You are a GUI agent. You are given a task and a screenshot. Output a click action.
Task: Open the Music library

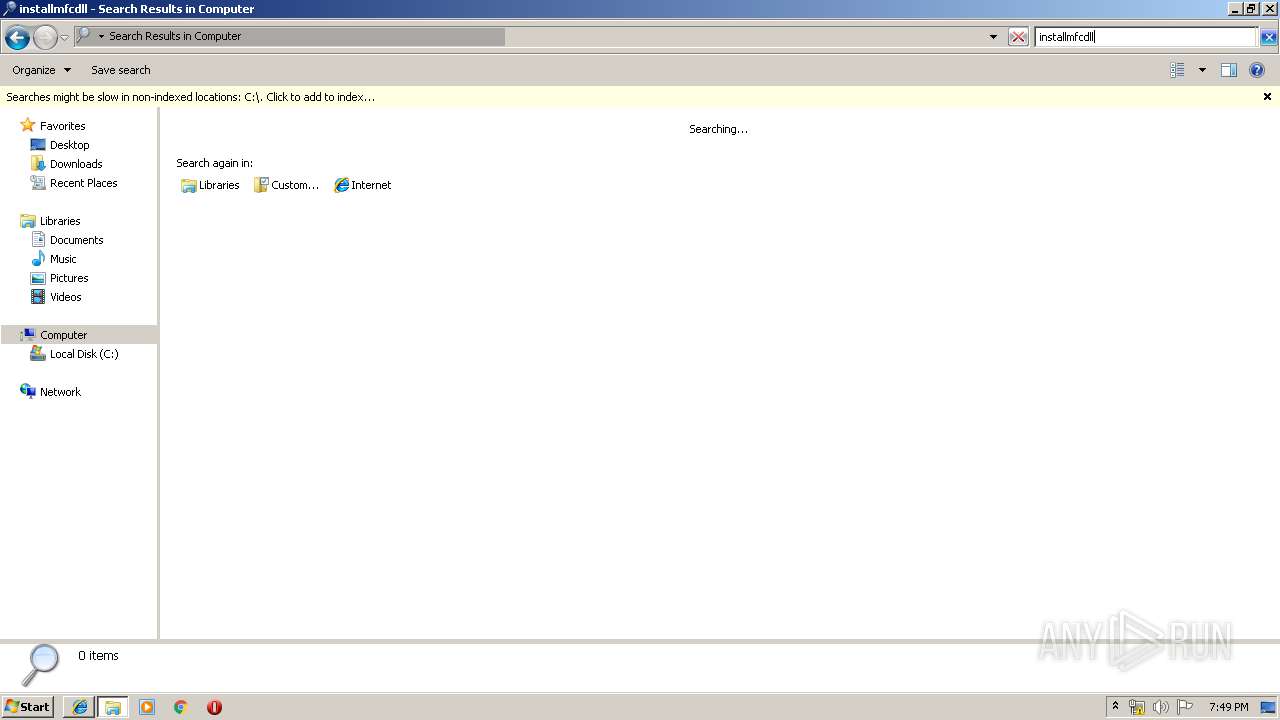click(63, 259)
